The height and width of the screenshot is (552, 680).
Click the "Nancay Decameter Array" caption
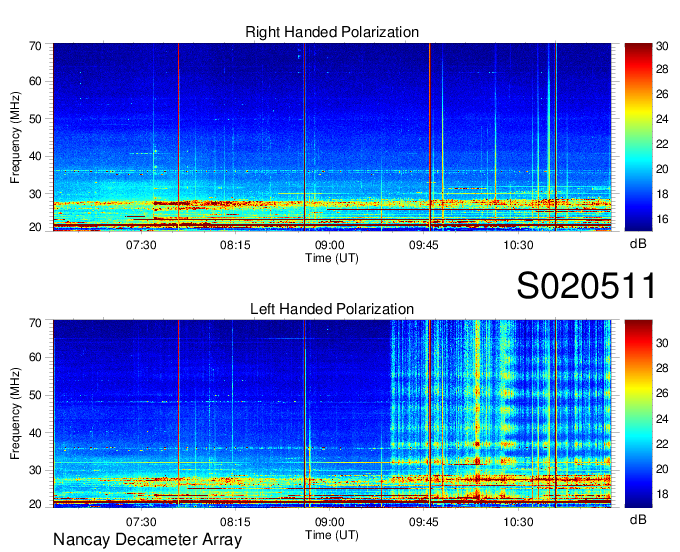tap(147, 540)
